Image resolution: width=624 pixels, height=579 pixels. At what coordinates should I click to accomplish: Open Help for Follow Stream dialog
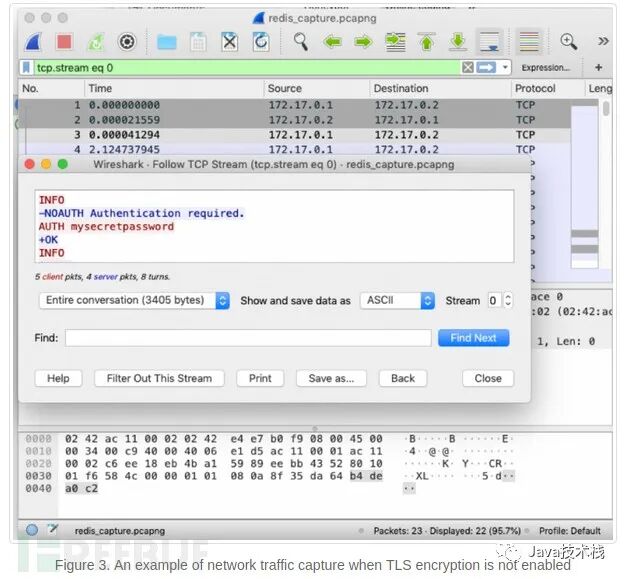[58, 378]
